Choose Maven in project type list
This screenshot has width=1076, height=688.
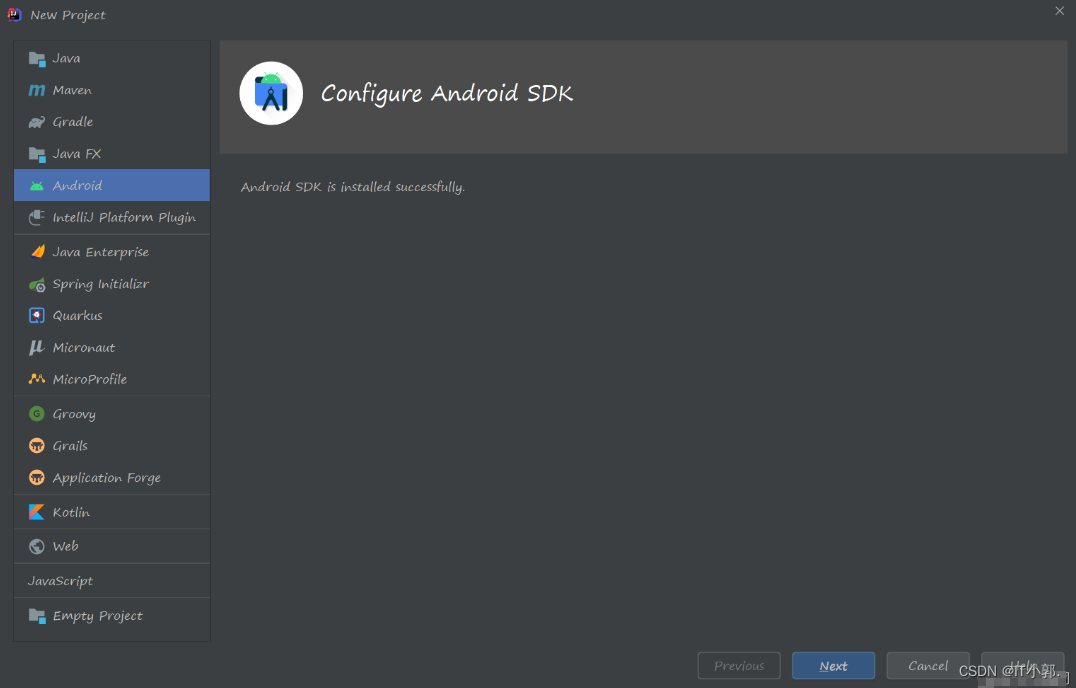[72, 91]
